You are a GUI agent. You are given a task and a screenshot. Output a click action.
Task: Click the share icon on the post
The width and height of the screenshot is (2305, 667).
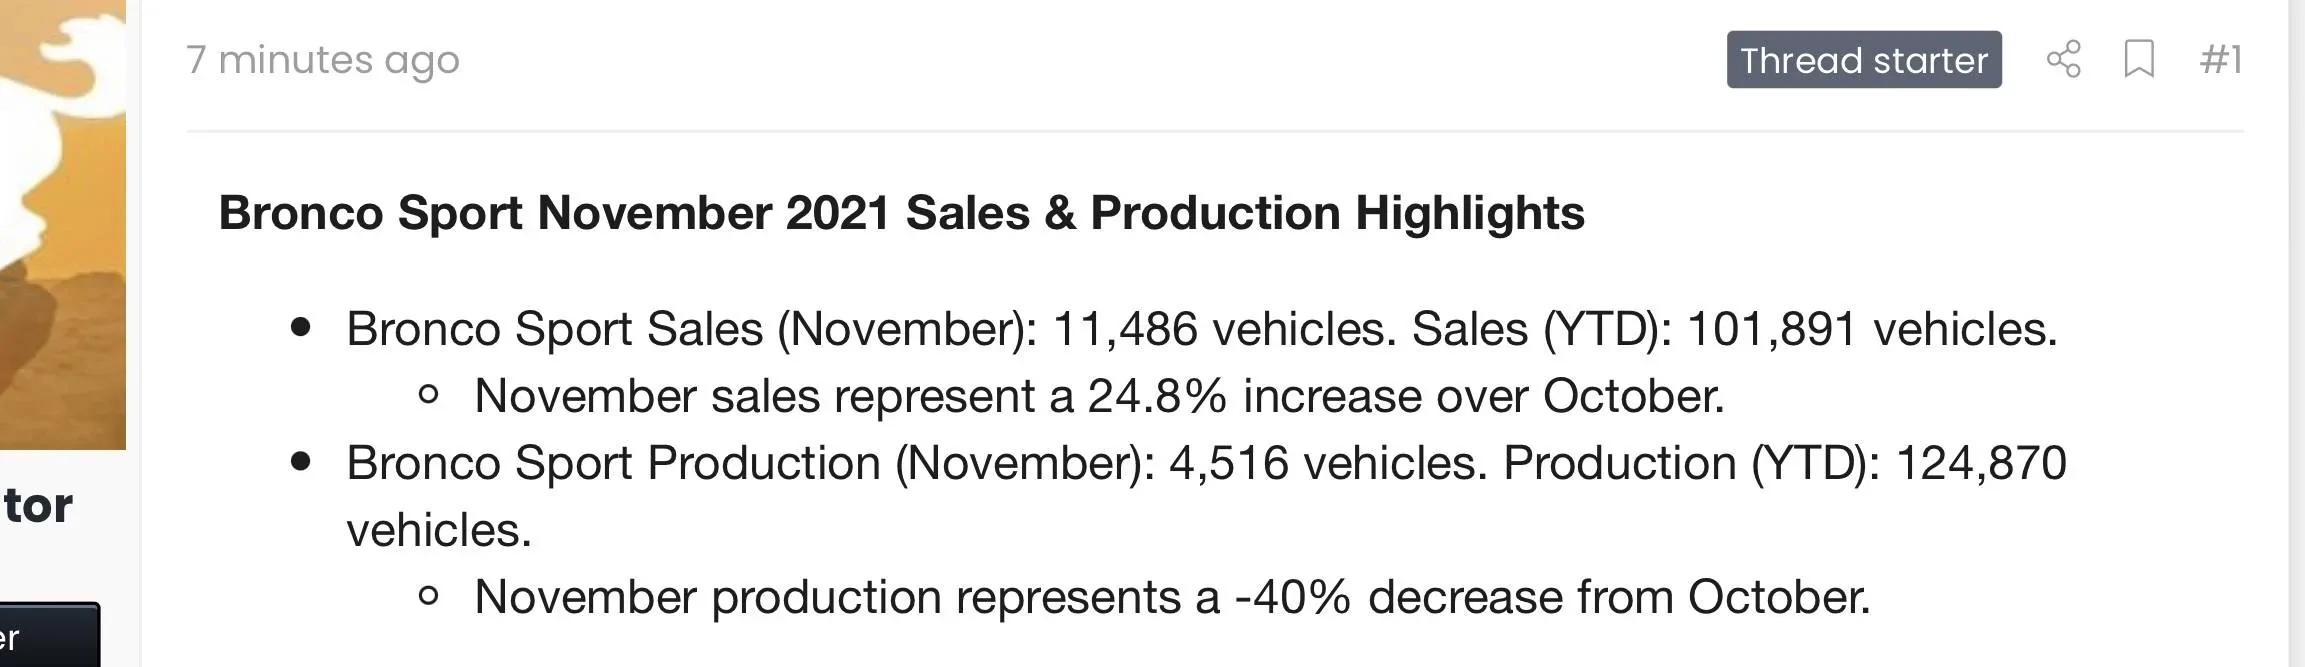(2063, 59)
